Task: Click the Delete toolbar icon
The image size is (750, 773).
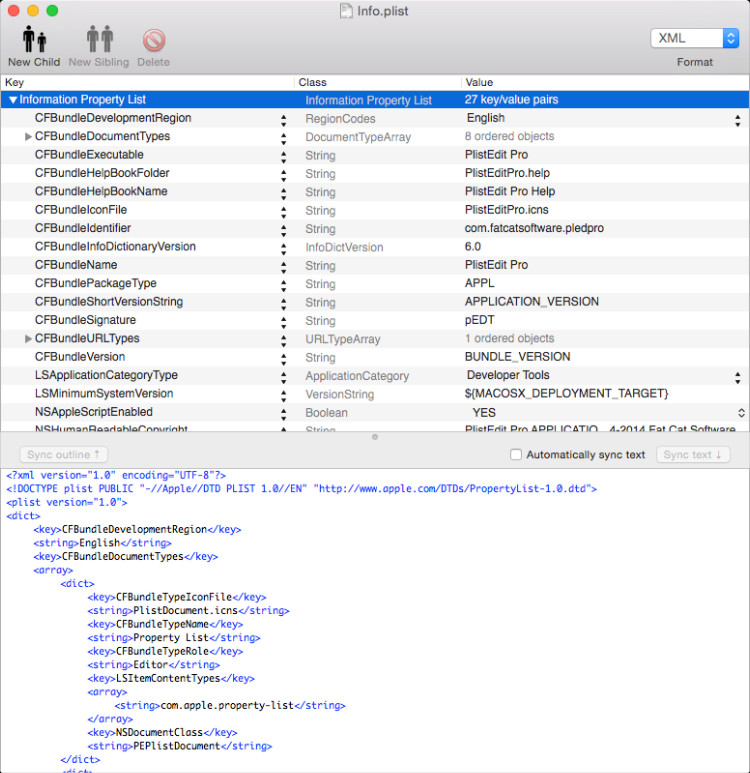Action: [154, 40]
